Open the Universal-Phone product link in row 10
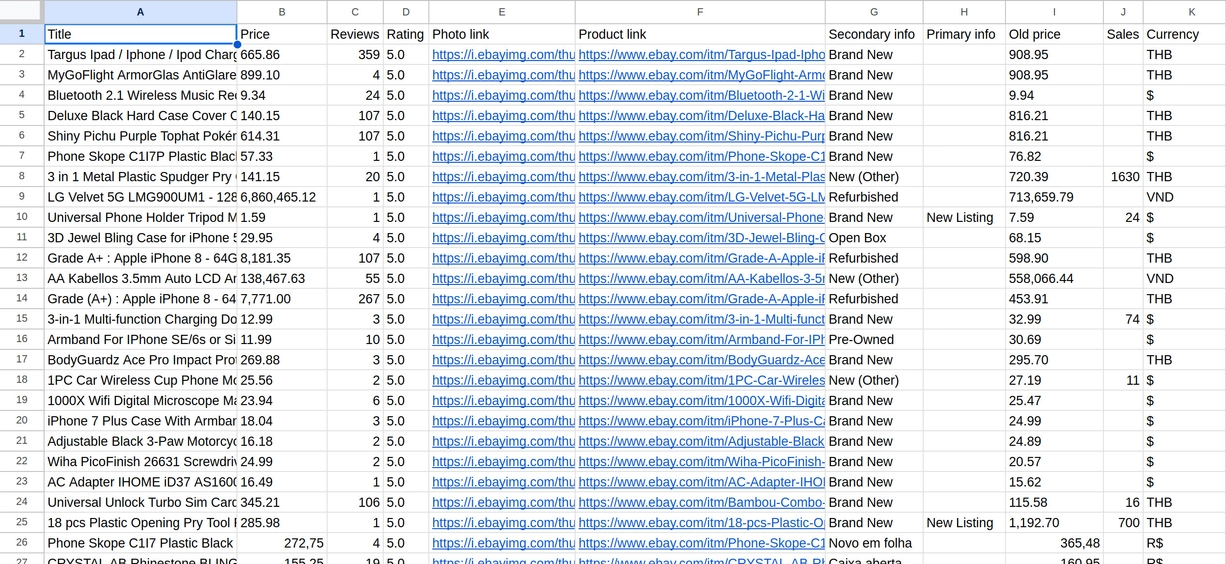The image size is (1226, 564). click(x=701, y=218)
